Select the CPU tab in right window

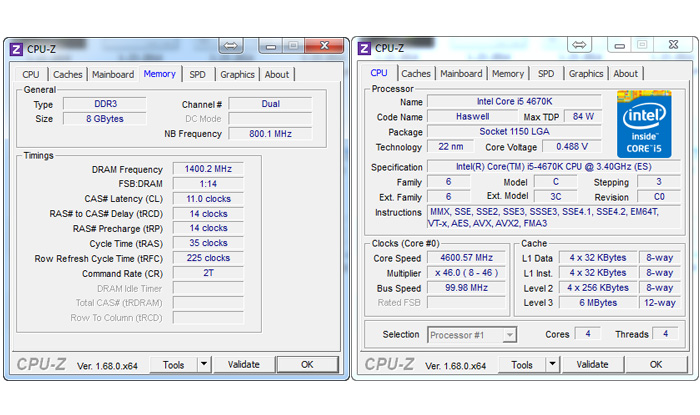pyautogui.click(x=379, y=73)
